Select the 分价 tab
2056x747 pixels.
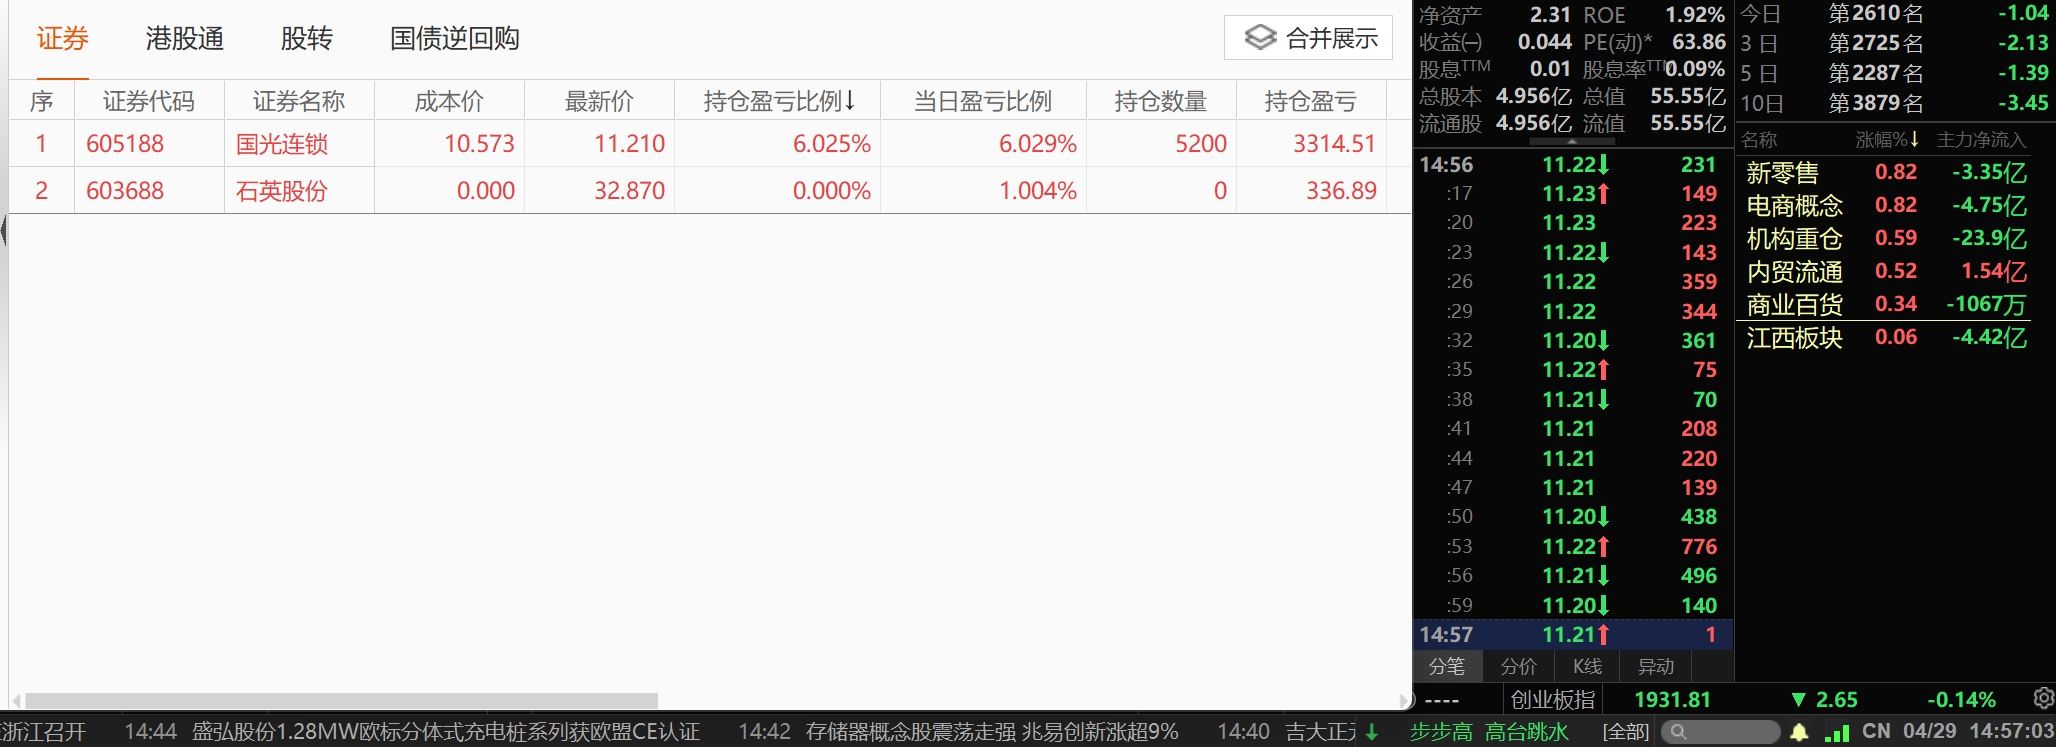1518,666
